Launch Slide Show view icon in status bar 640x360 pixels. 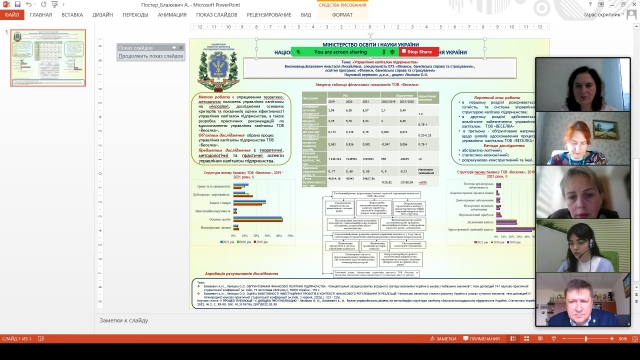554,339
